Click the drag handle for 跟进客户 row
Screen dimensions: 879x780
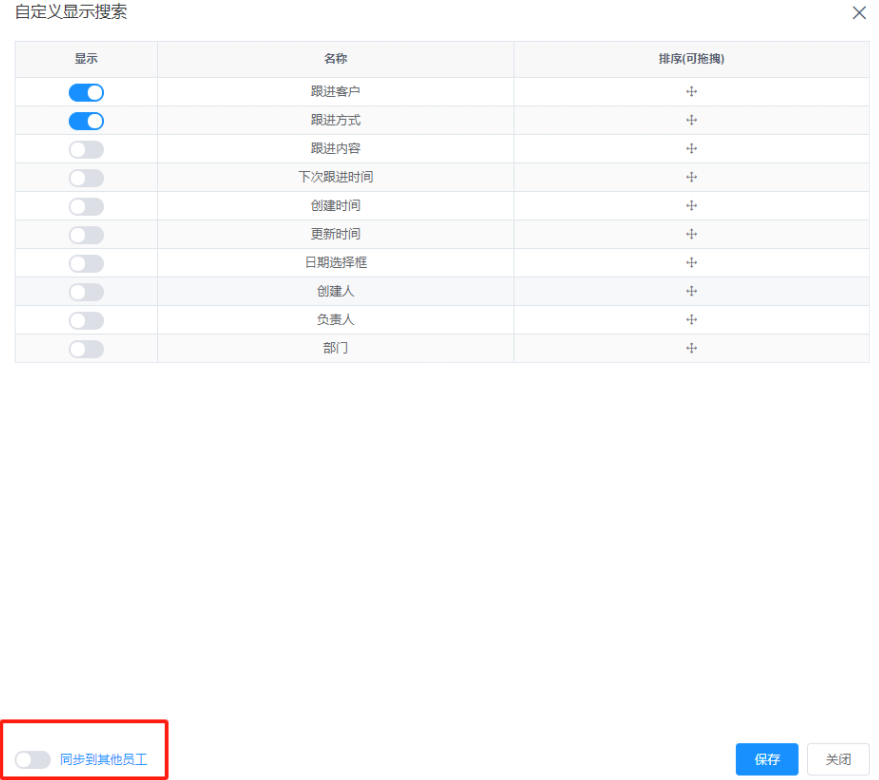pyautogui.click(x=692, y=91)
